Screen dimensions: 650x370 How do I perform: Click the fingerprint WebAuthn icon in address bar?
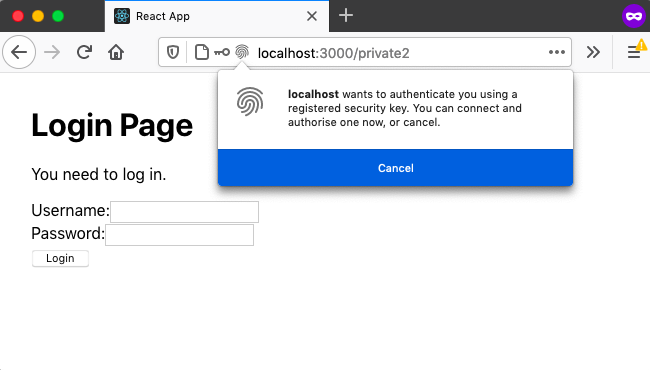click(x=242, y=52)
